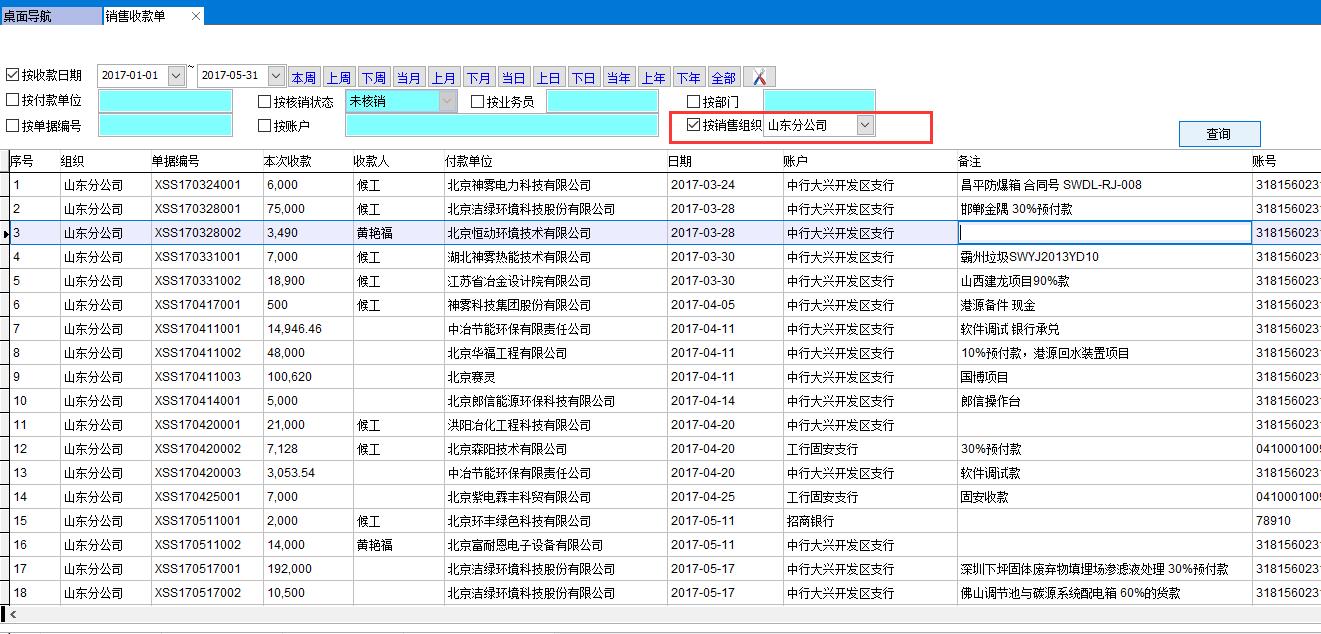Click the 查询 query button
1321x634 pixels.
click(1219, 133)
